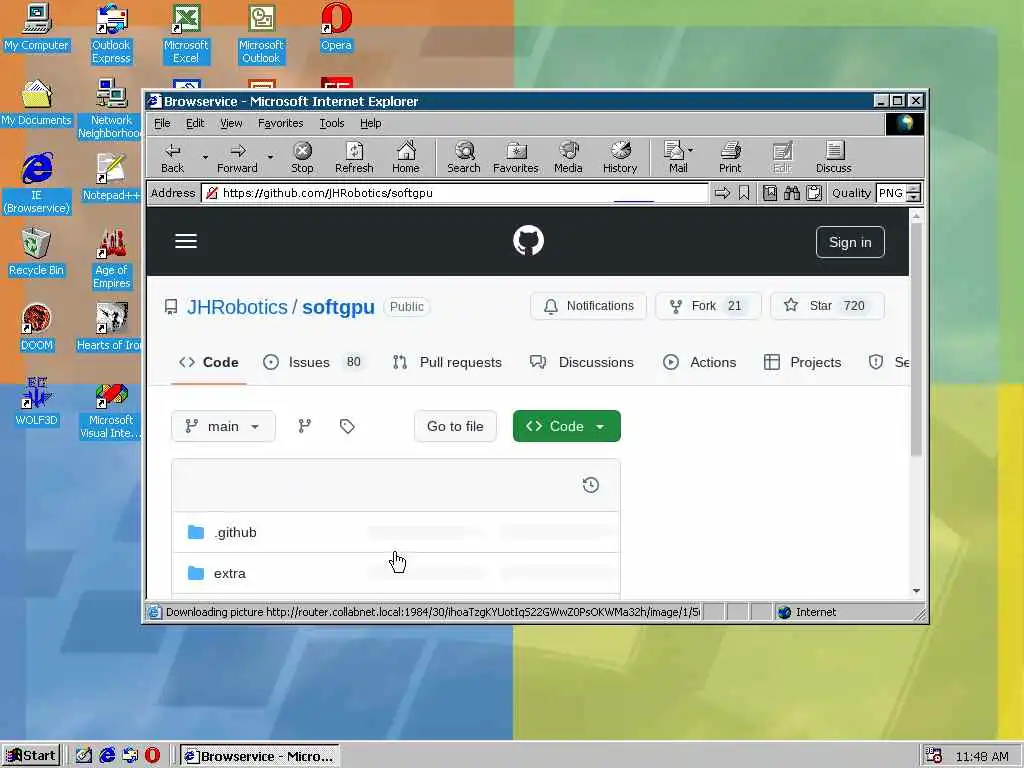
Task: Select the Microsoft Excel desktop icon
Action: coord(186,34)
